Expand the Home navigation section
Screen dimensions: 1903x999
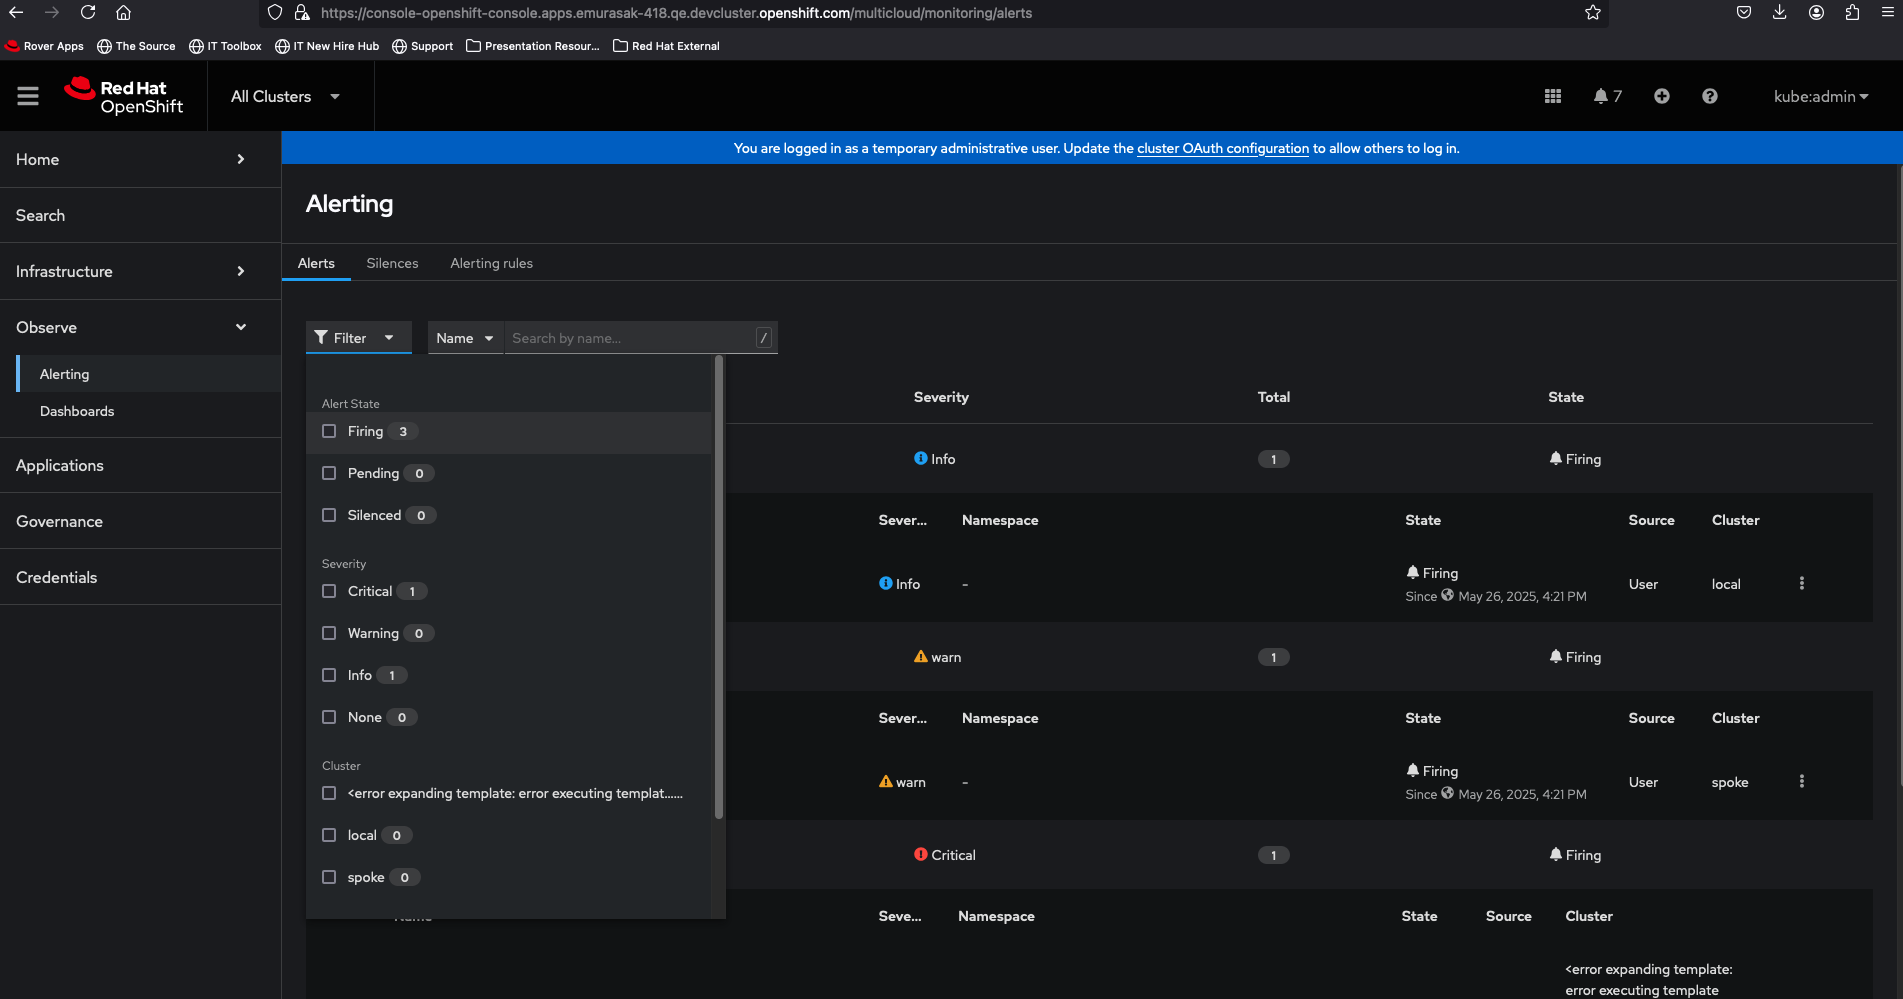(140, 159)
